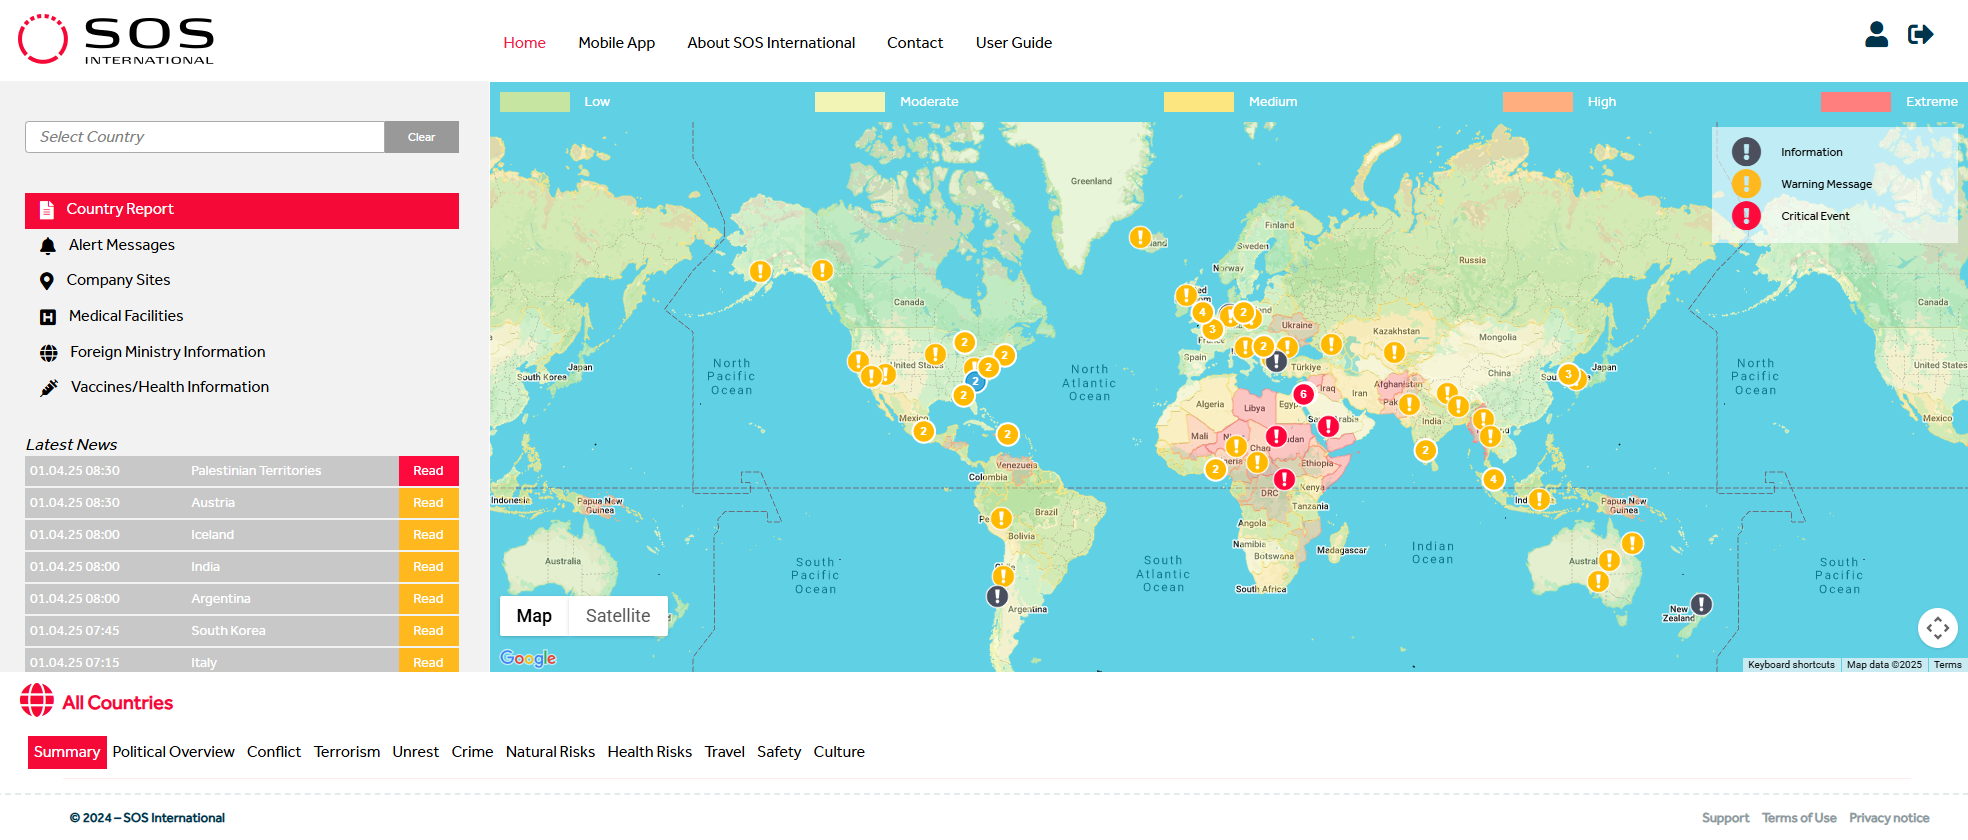
Task: Open the Culture tab
Action: pos(839,752)
